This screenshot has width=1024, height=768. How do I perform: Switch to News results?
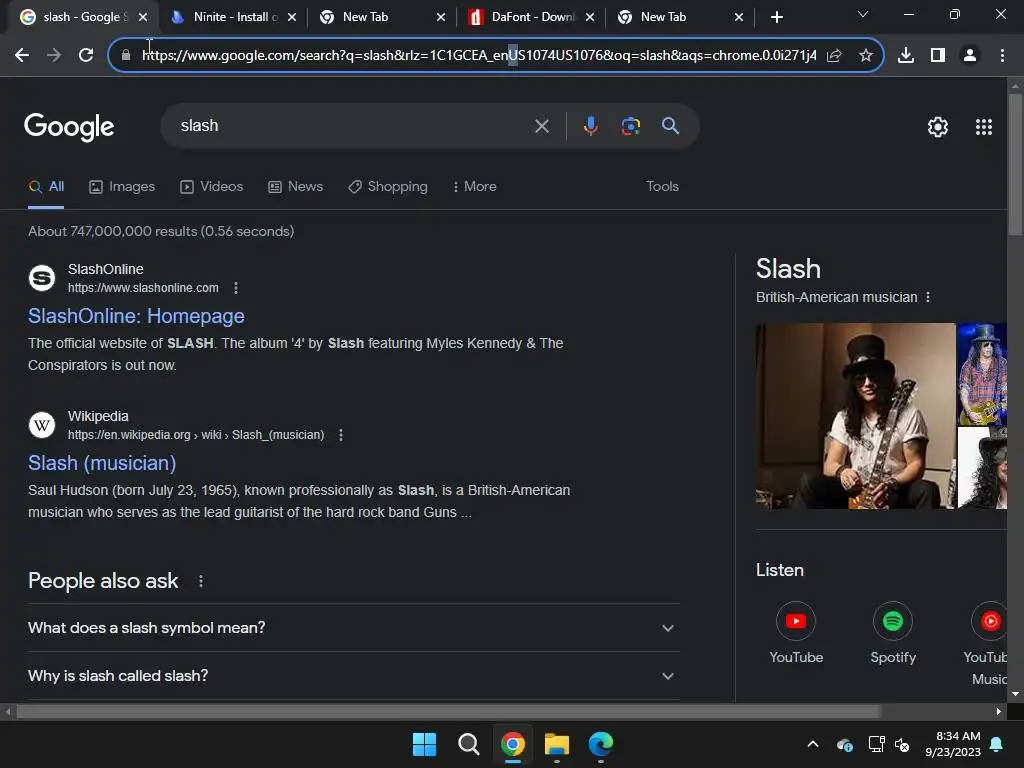[295, 187]
